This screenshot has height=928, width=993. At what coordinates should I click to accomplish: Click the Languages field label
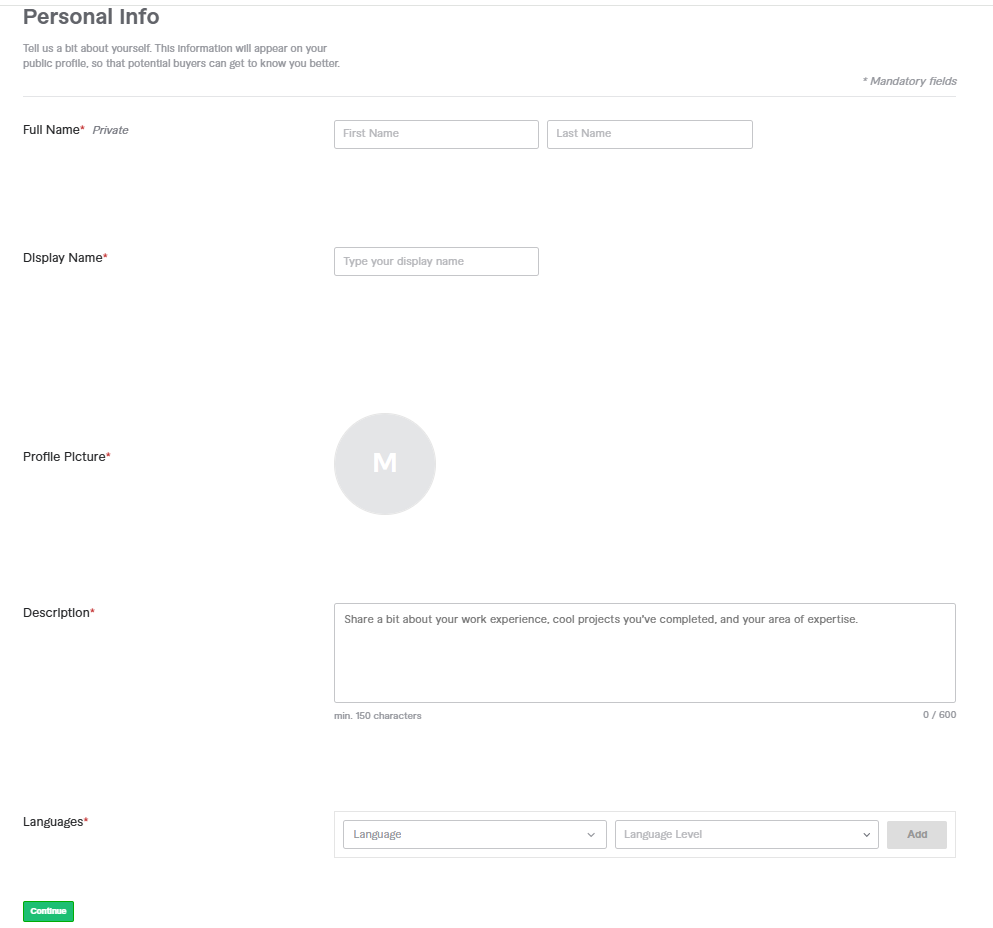coord(55,822)
